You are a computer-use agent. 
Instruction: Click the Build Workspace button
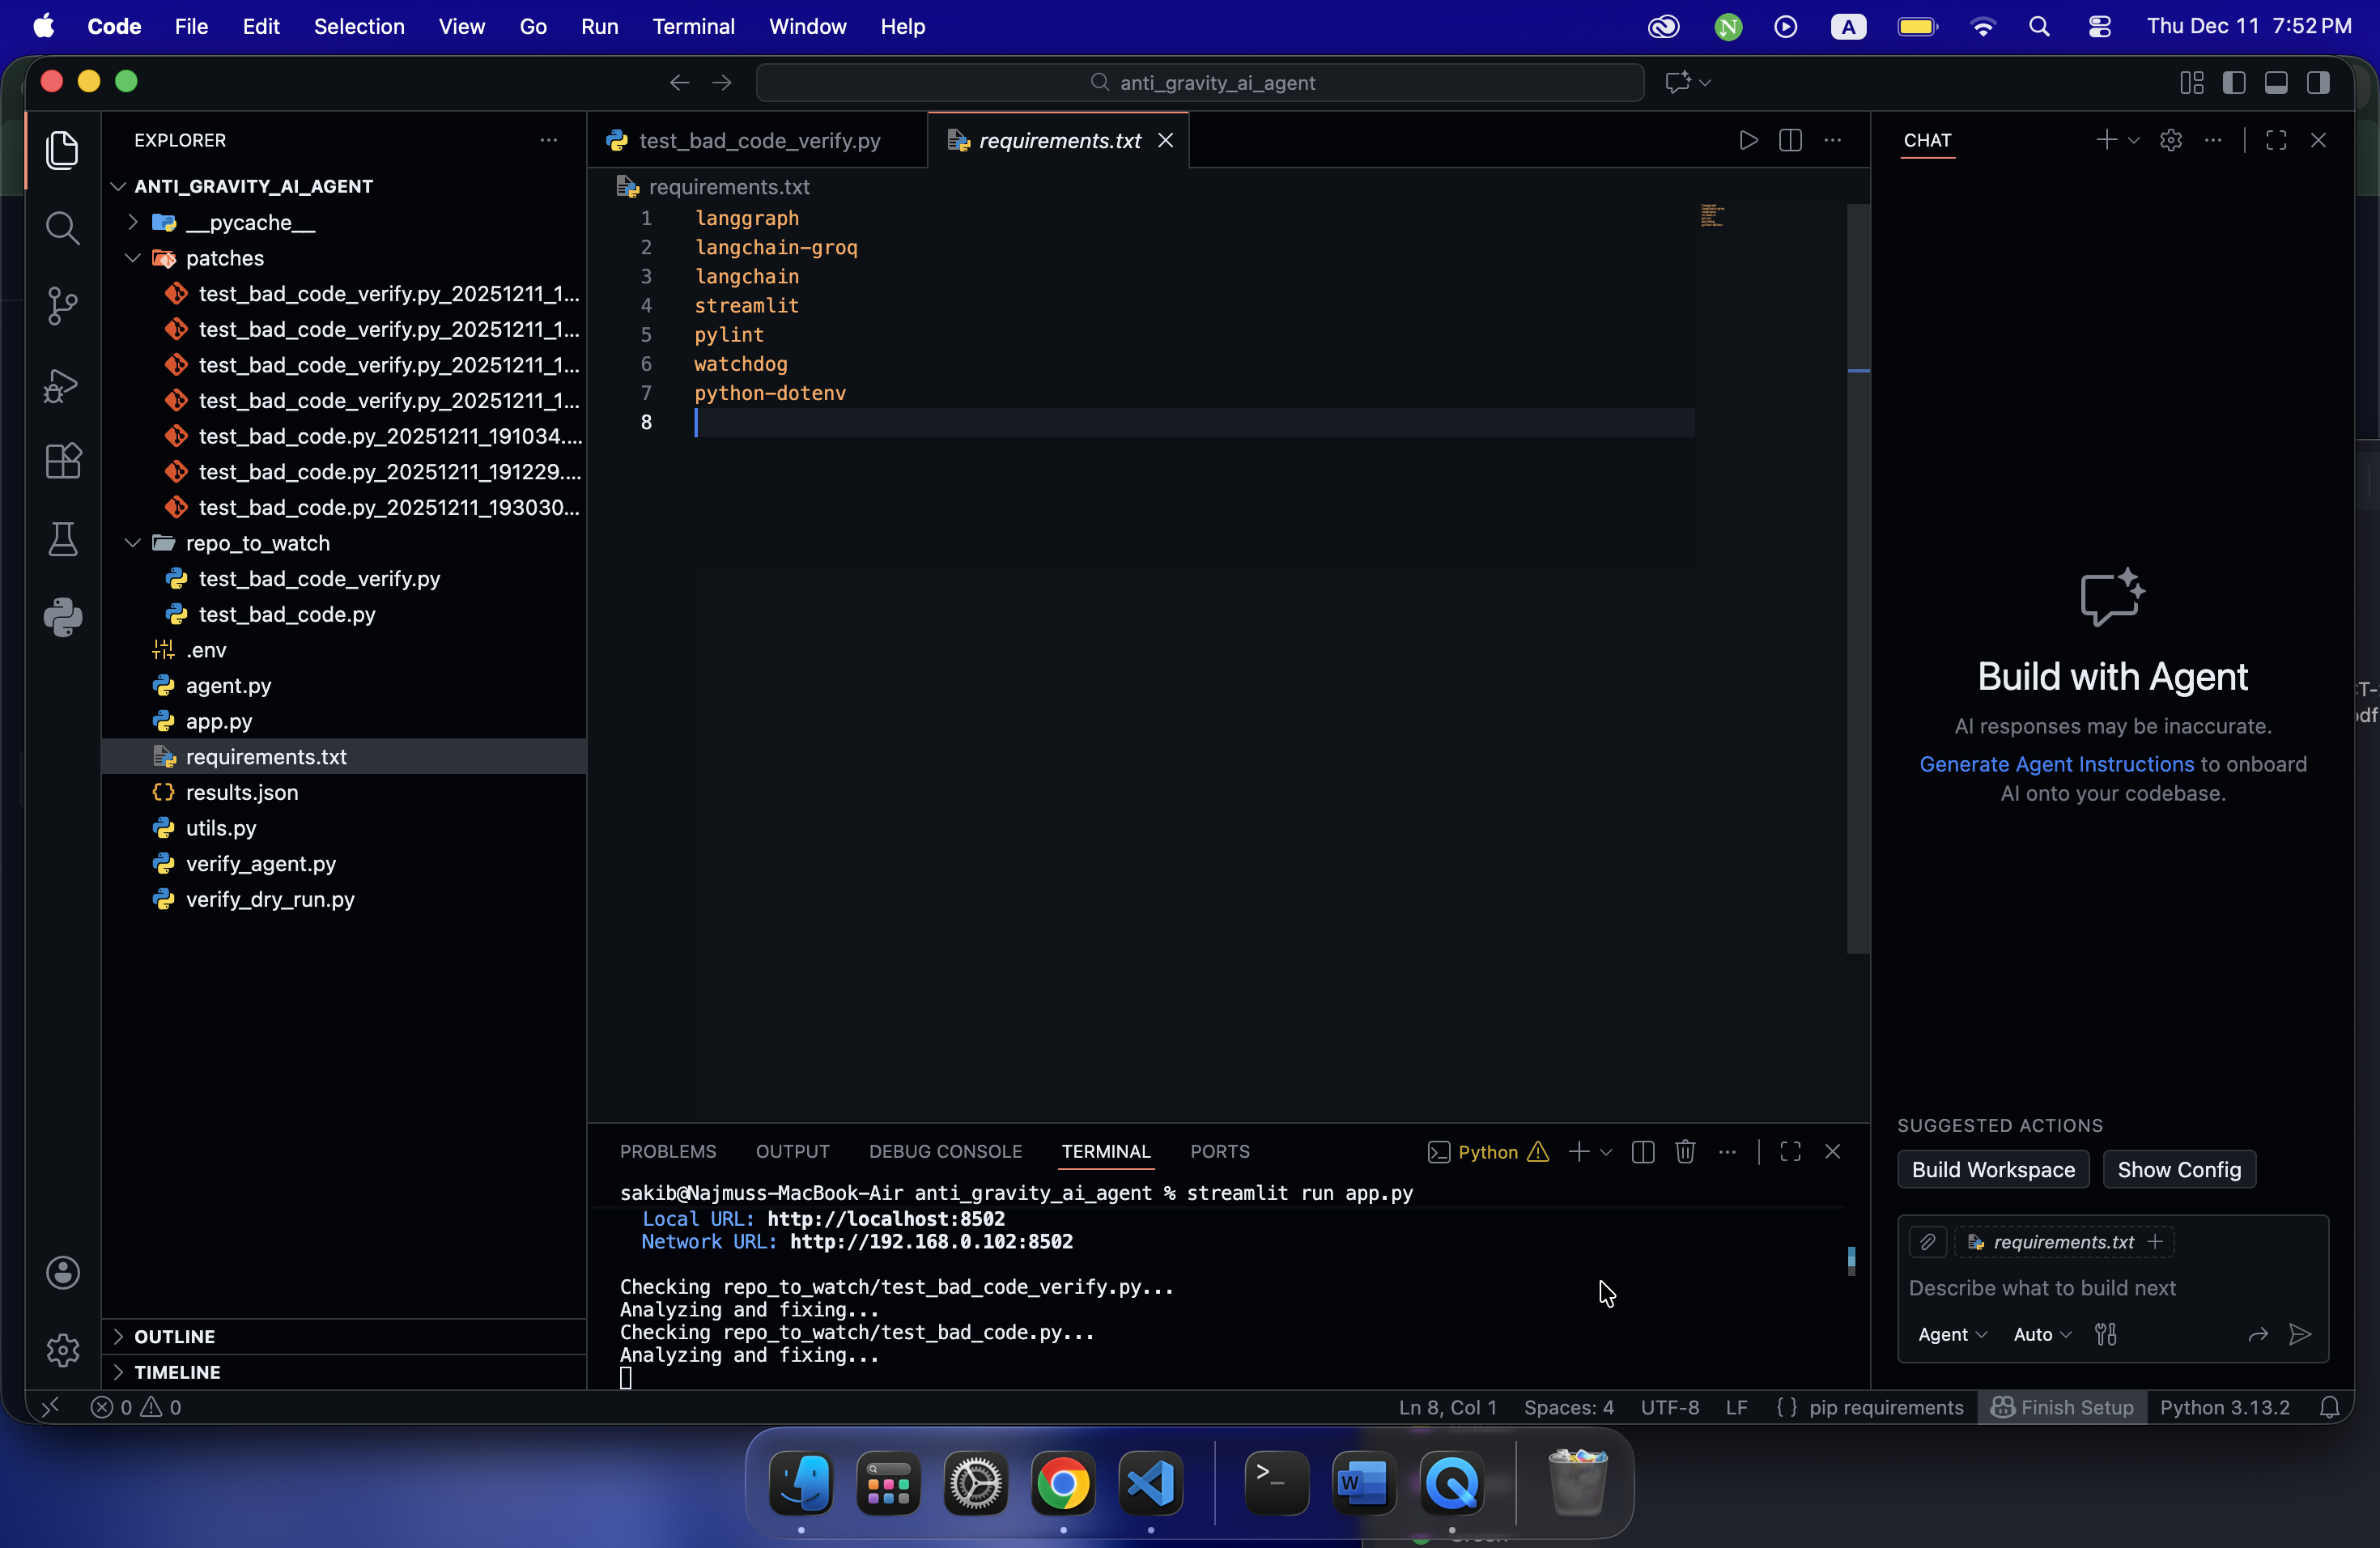click(x=1993, y=1170)
